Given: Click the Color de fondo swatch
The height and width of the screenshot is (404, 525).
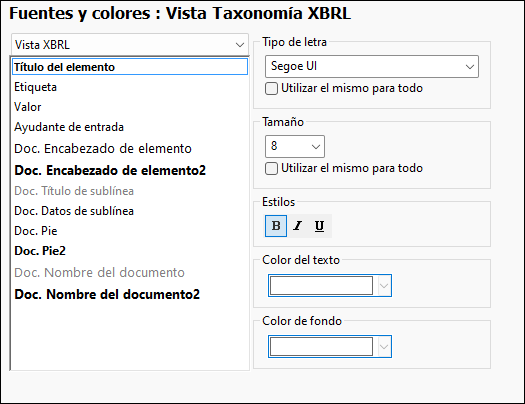Looking at the screenshot, I should tap(321, 346).
